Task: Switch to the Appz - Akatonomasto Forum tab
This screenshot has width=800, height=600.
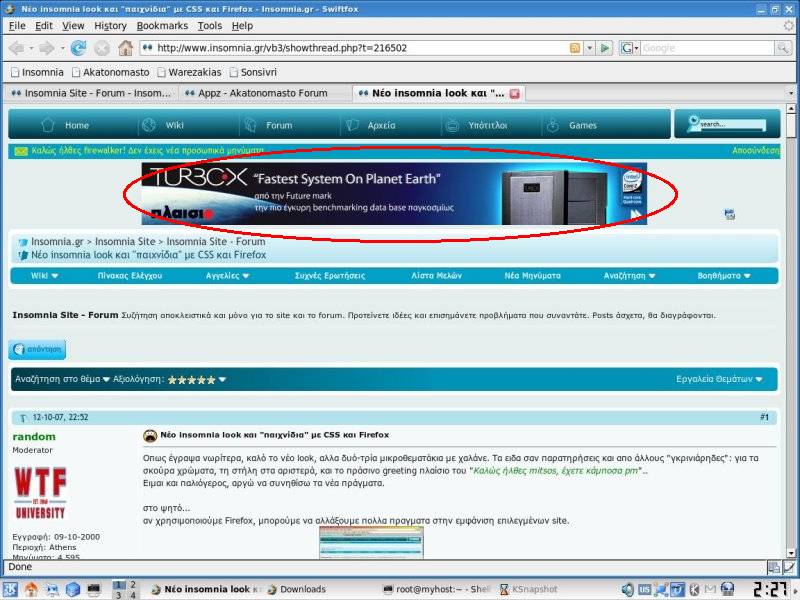Action: point(262,93)
